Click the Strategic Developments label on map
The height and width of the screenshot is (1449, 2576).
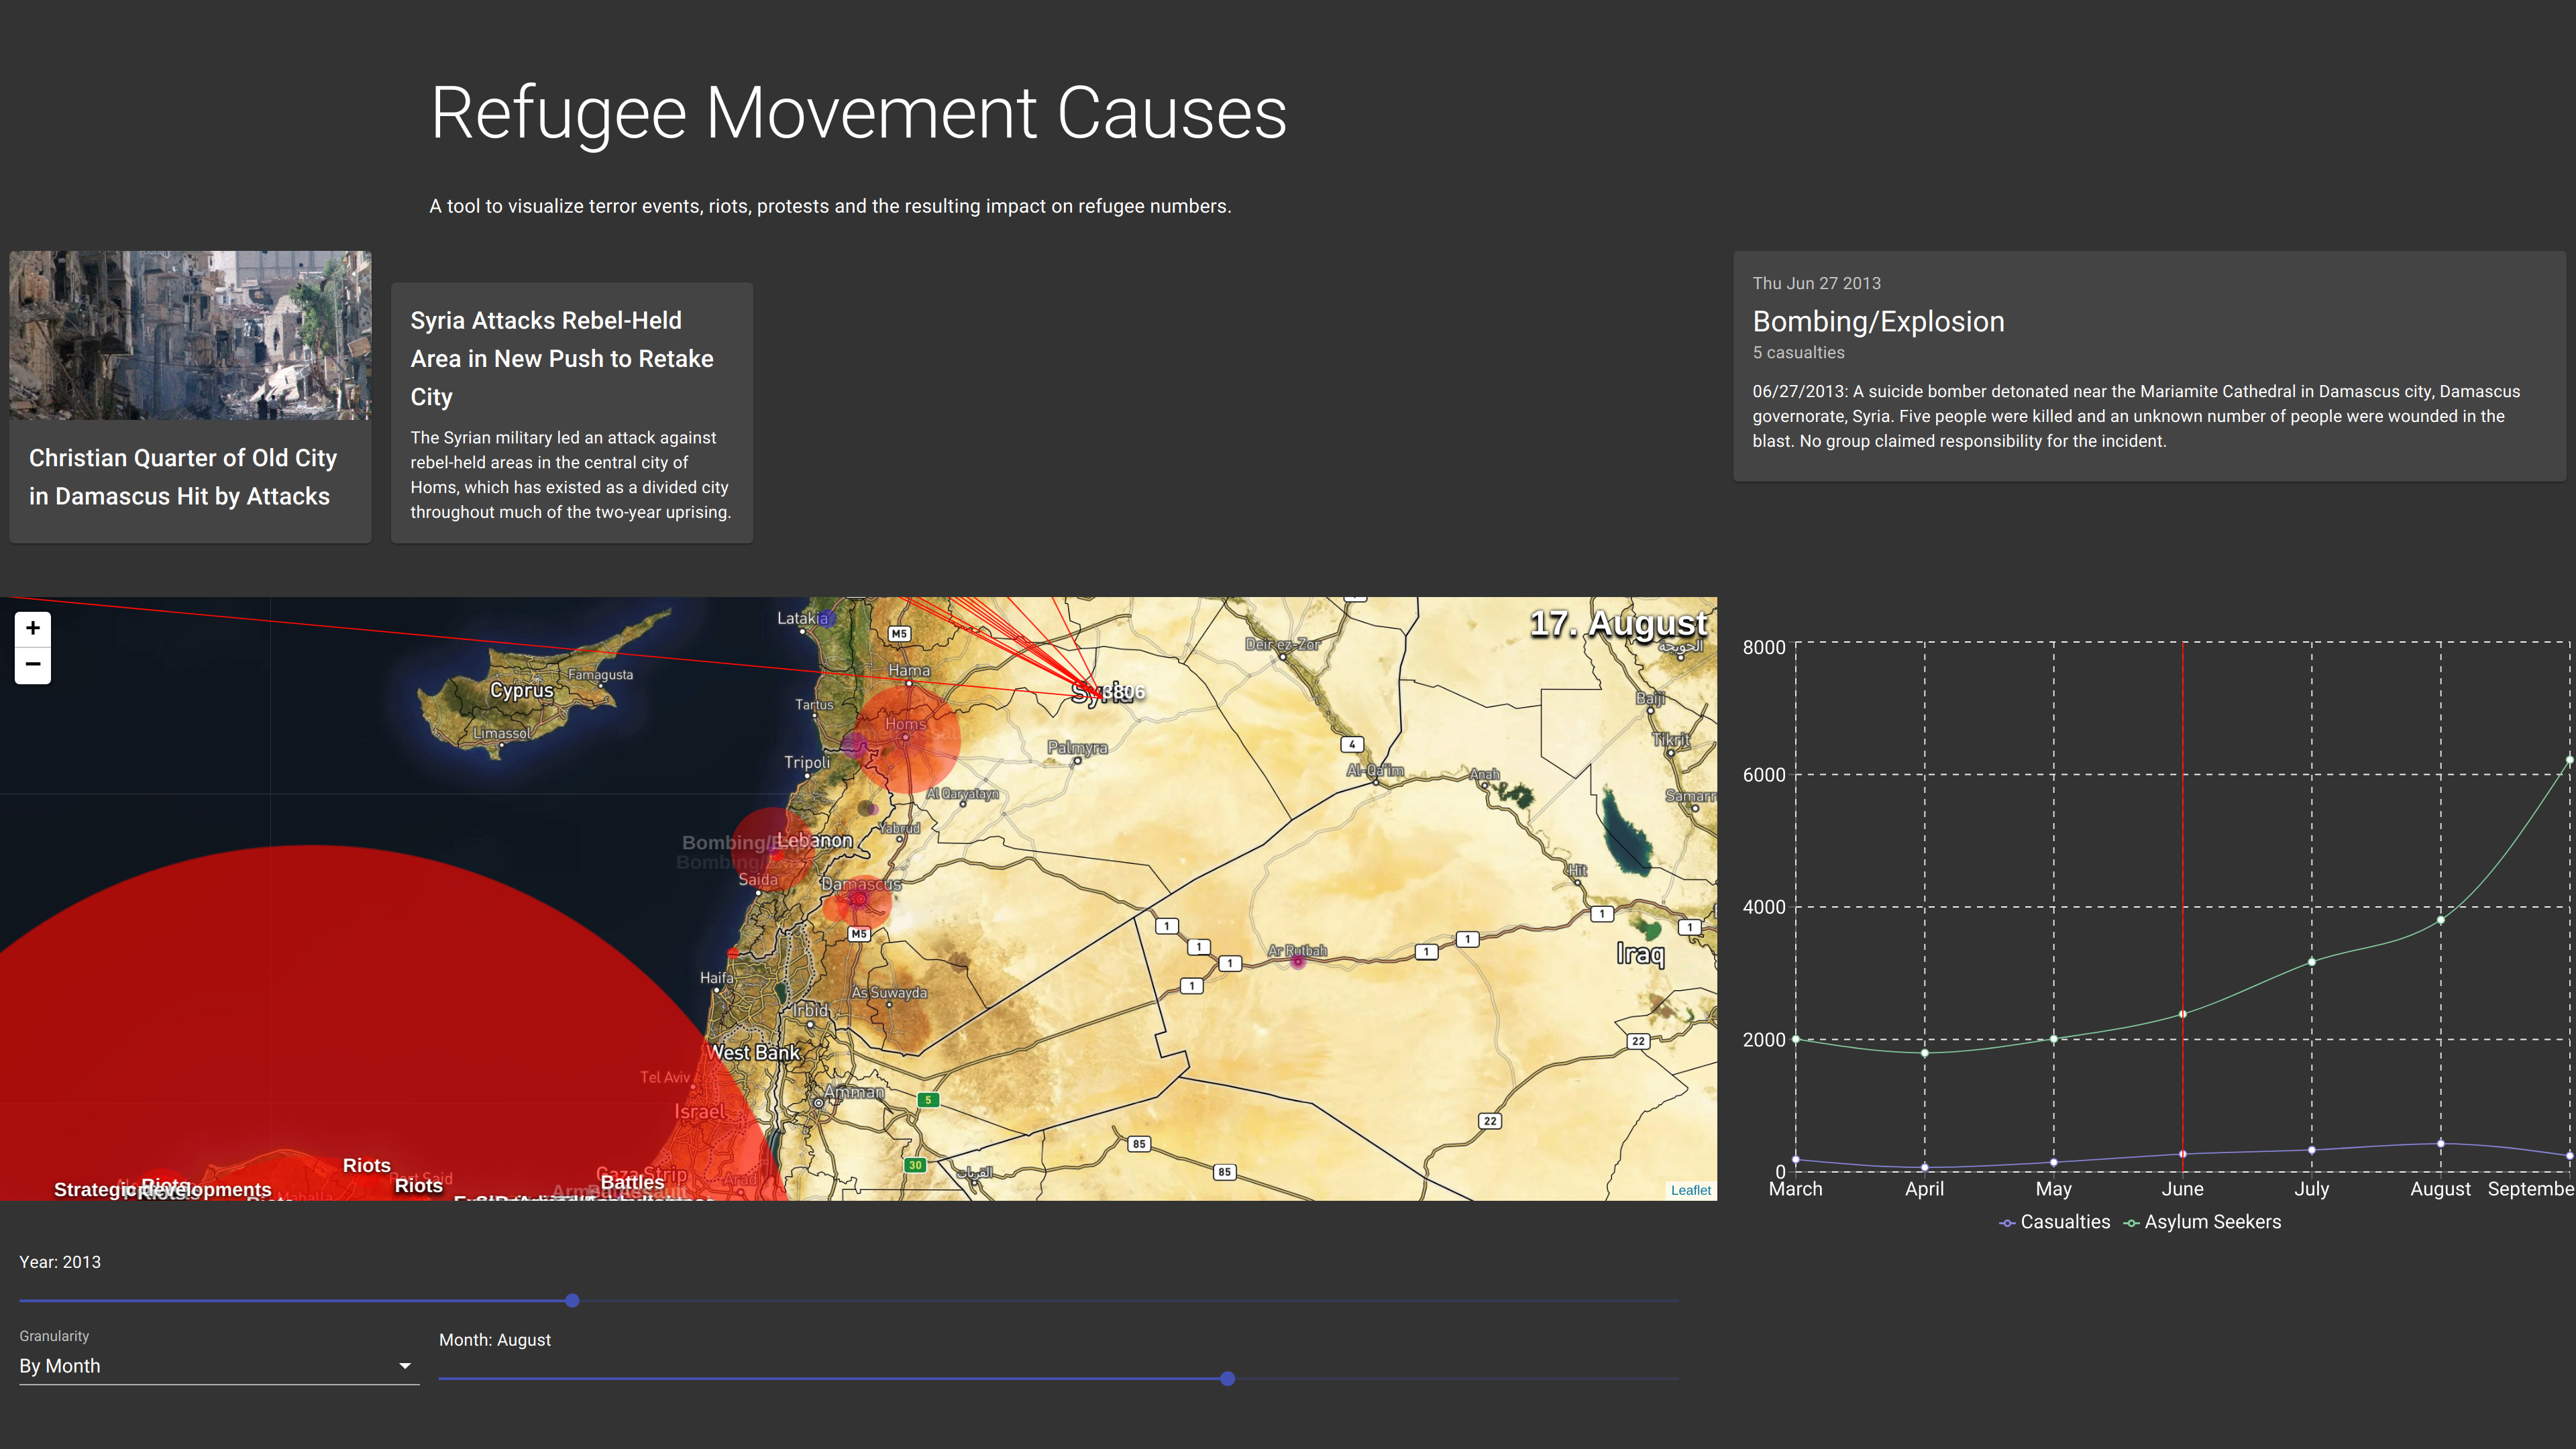163,1189
